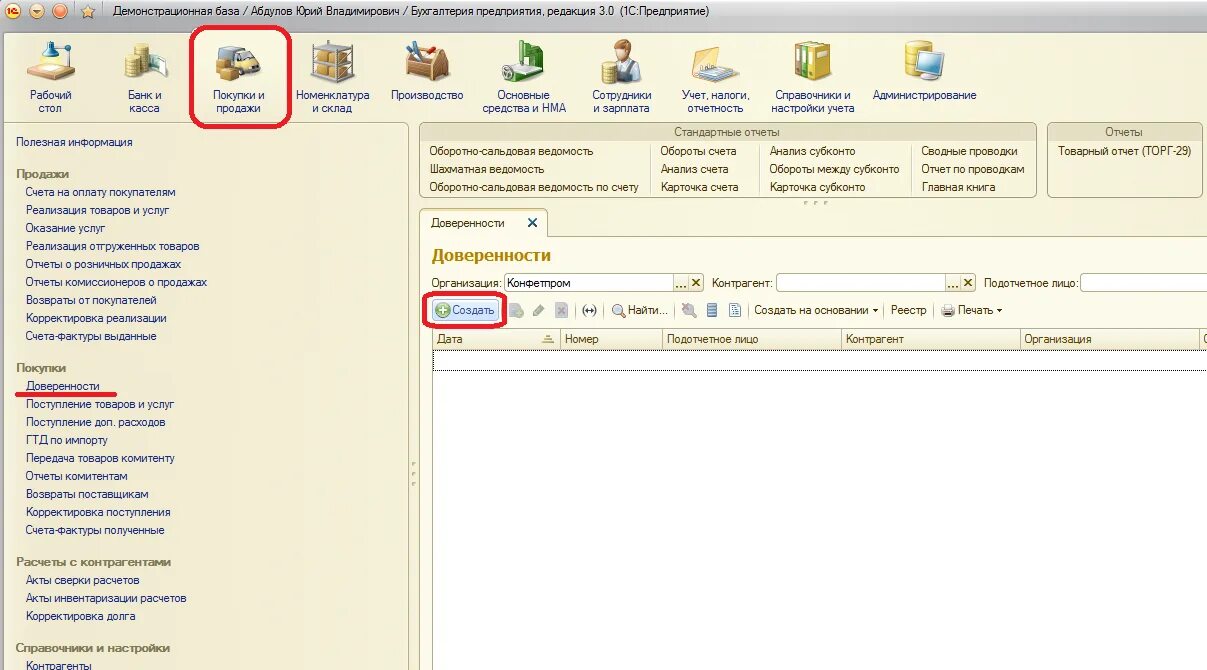Screen dimensions: 1207x670
Task: Open the Рабочий стол section
Action: pos(50,78)
